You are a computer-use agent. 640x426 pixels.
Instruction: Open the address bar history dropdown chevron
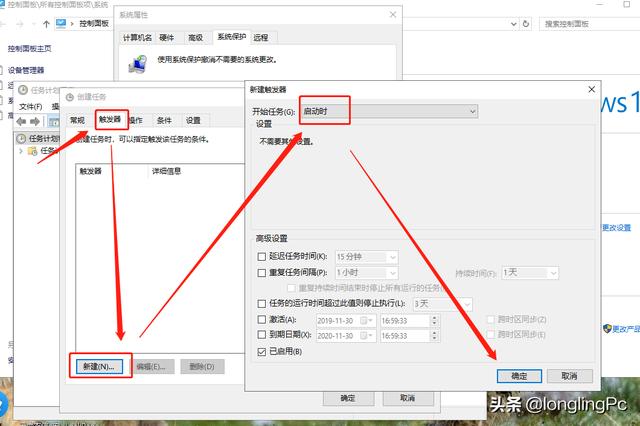click(513, 24)
